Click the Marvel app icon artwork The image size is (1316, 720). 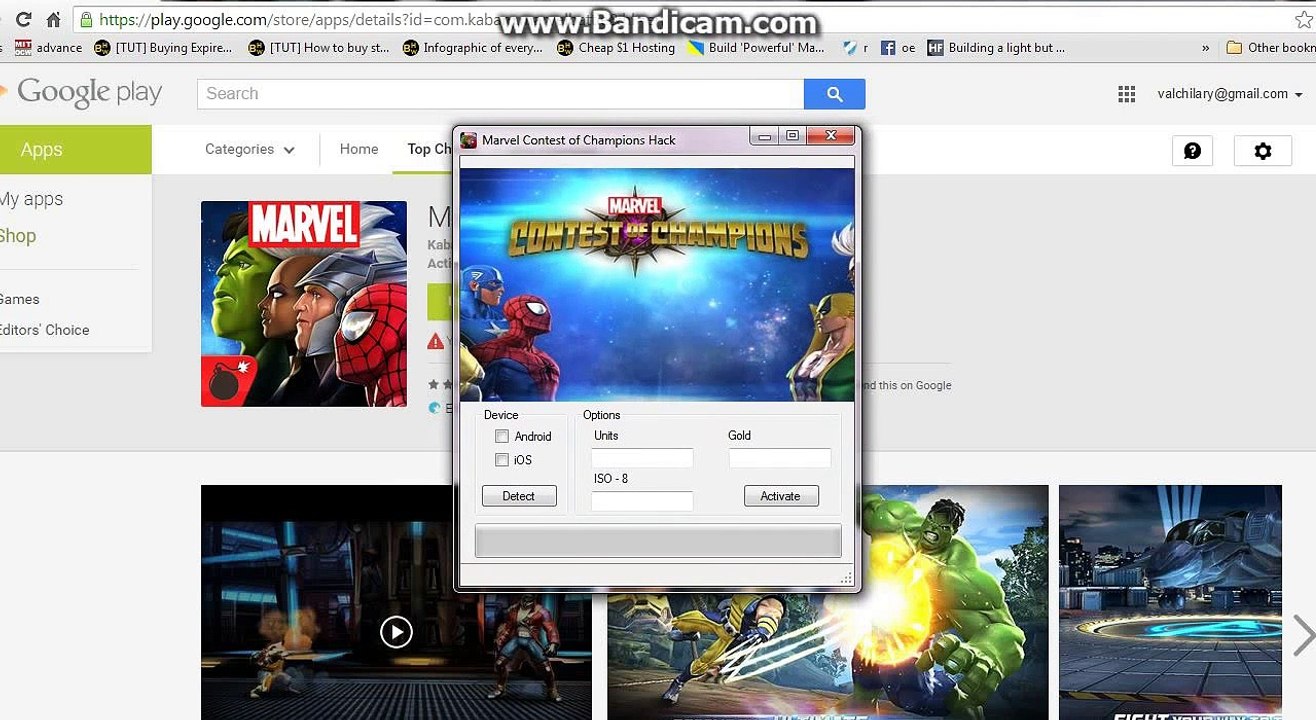tap(304, 304)
